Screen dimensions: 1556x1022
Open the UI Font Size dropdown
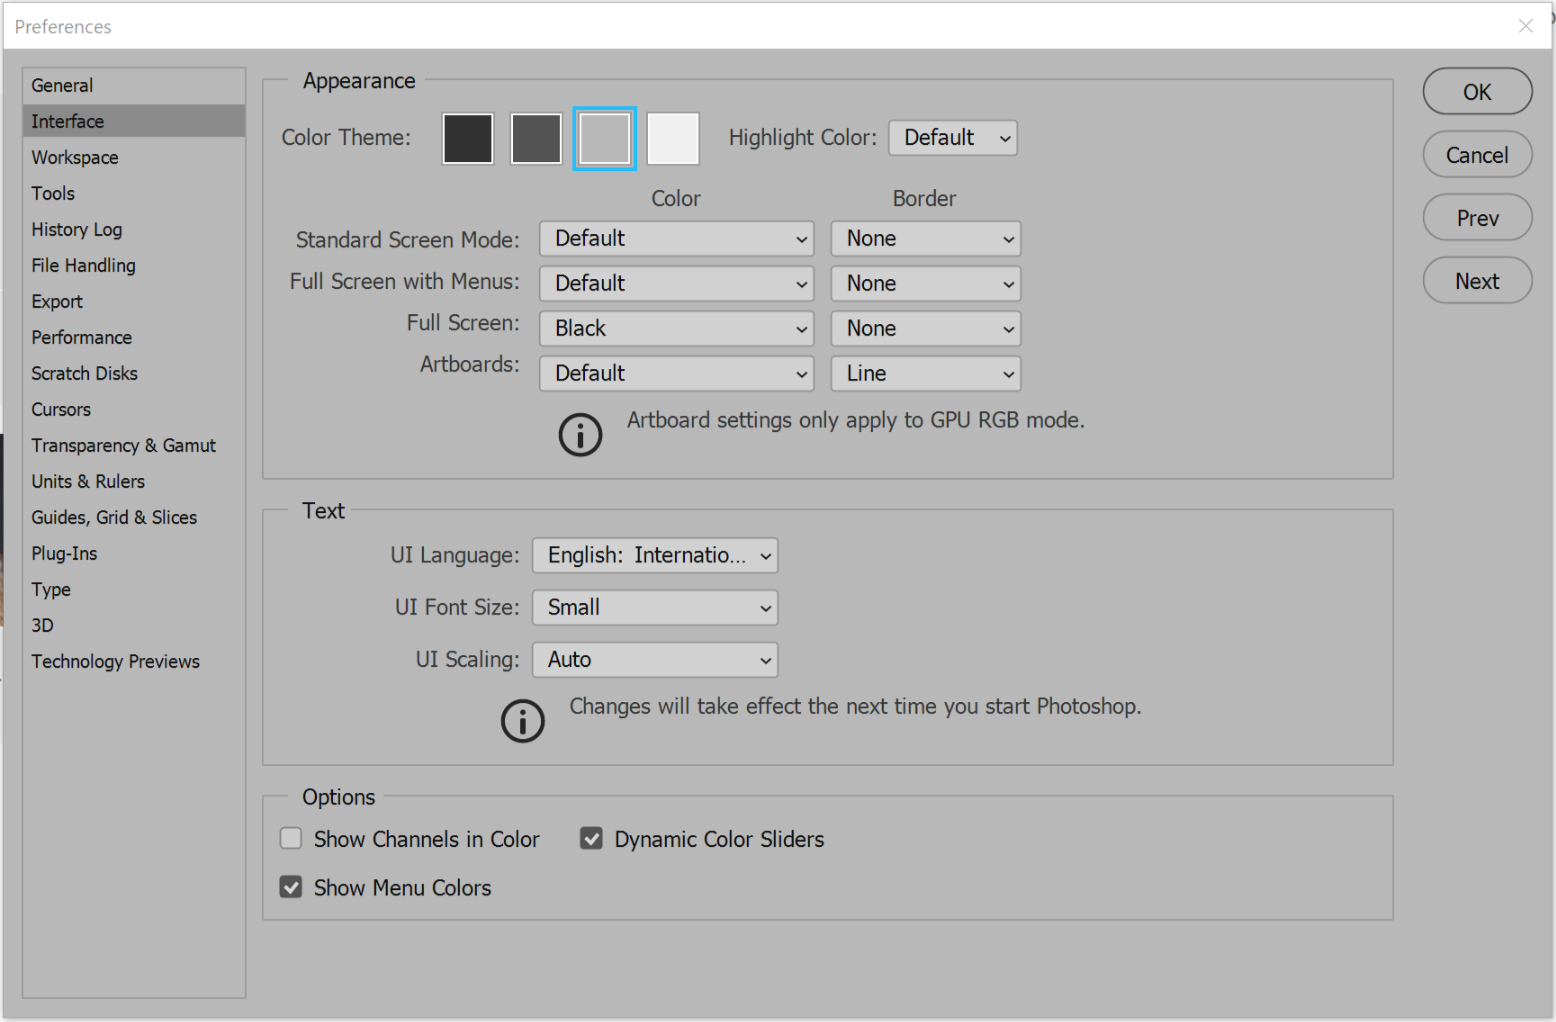point(655,608)
